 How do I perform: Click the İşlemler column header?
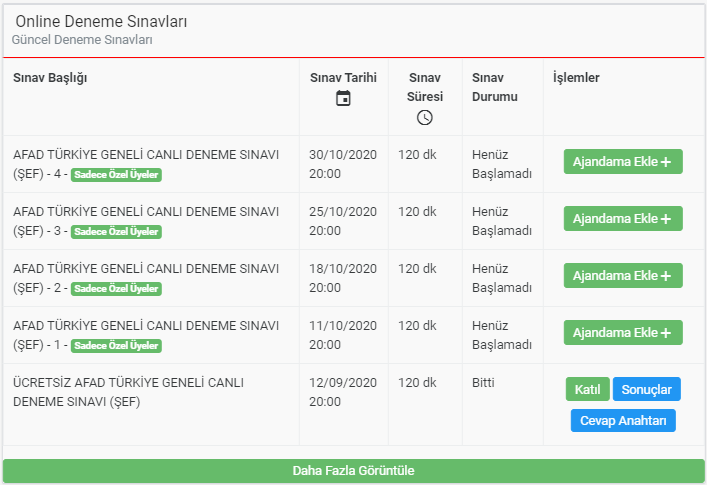pyautogui.click(x=576, y=78)
